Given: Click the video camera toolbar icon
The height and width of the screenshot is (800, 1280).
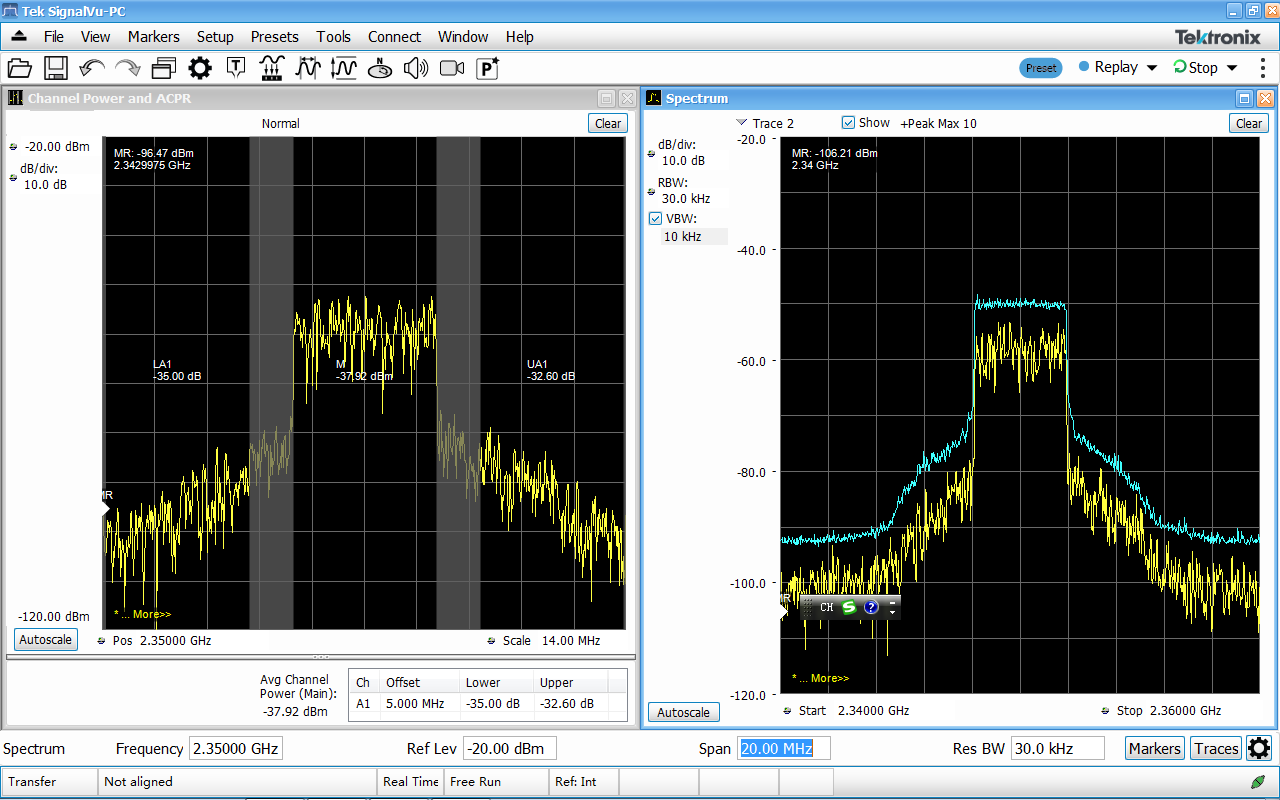Looking at the screenshot, I should coord(452,68).
